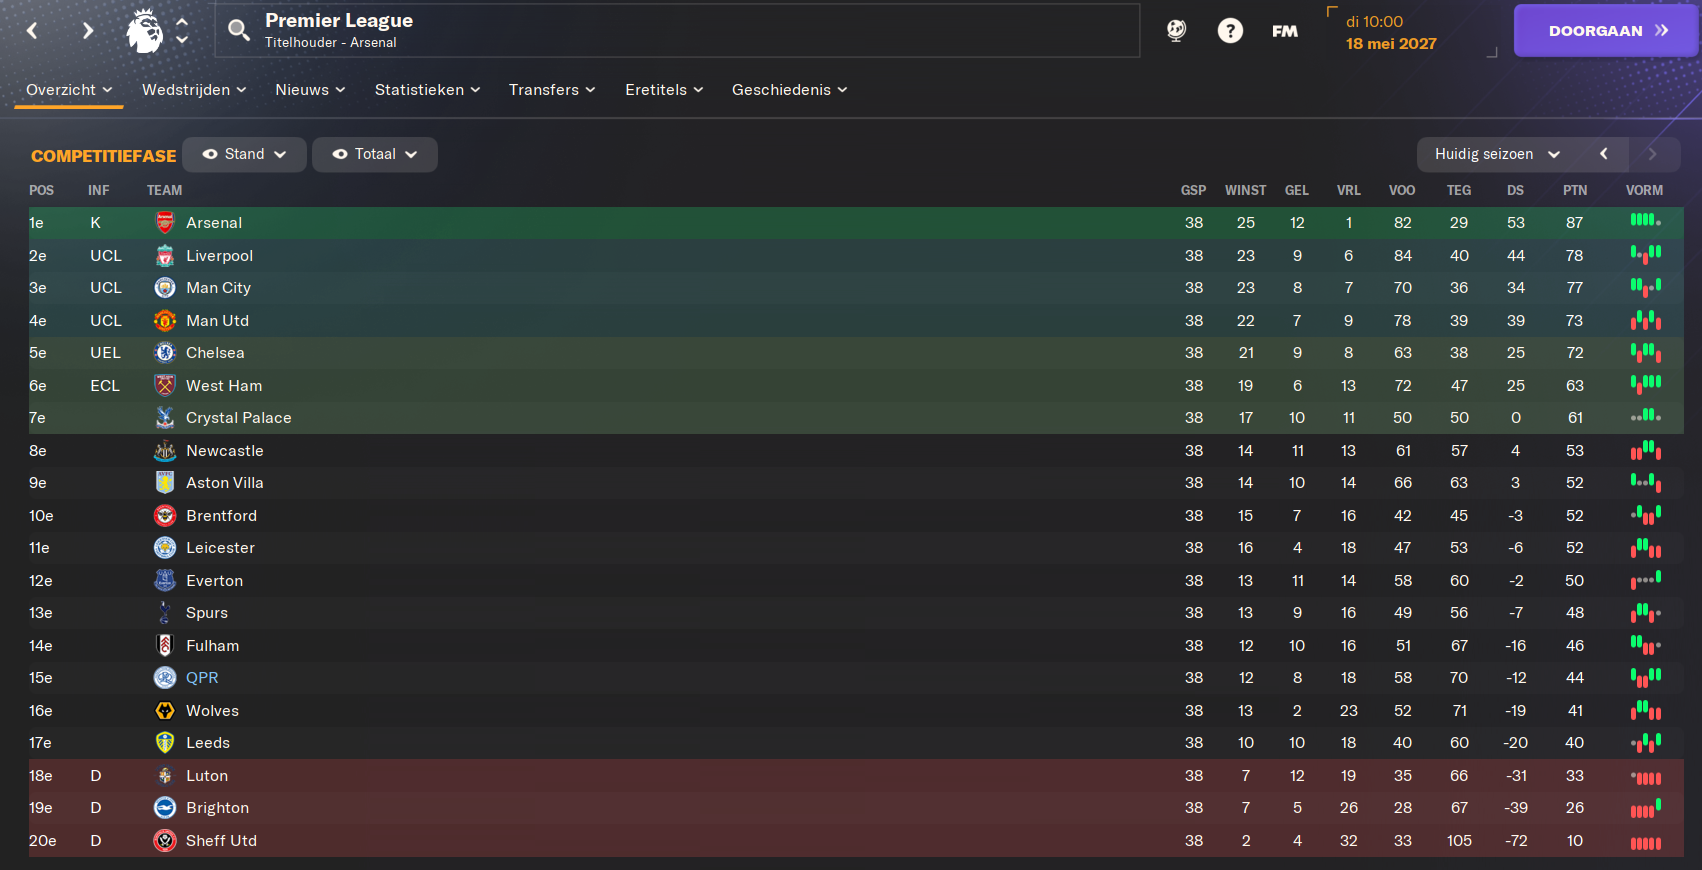Click the DOORGAAN continue button
The width and height of the screenshot is (1702, 870).
coord(1605,31)
